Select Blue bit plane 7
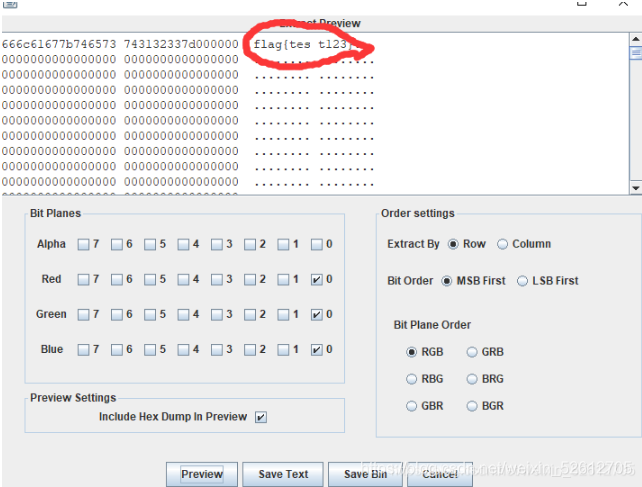Image resolution: width=642 pixels, height=487 pixels. [84, 350]
